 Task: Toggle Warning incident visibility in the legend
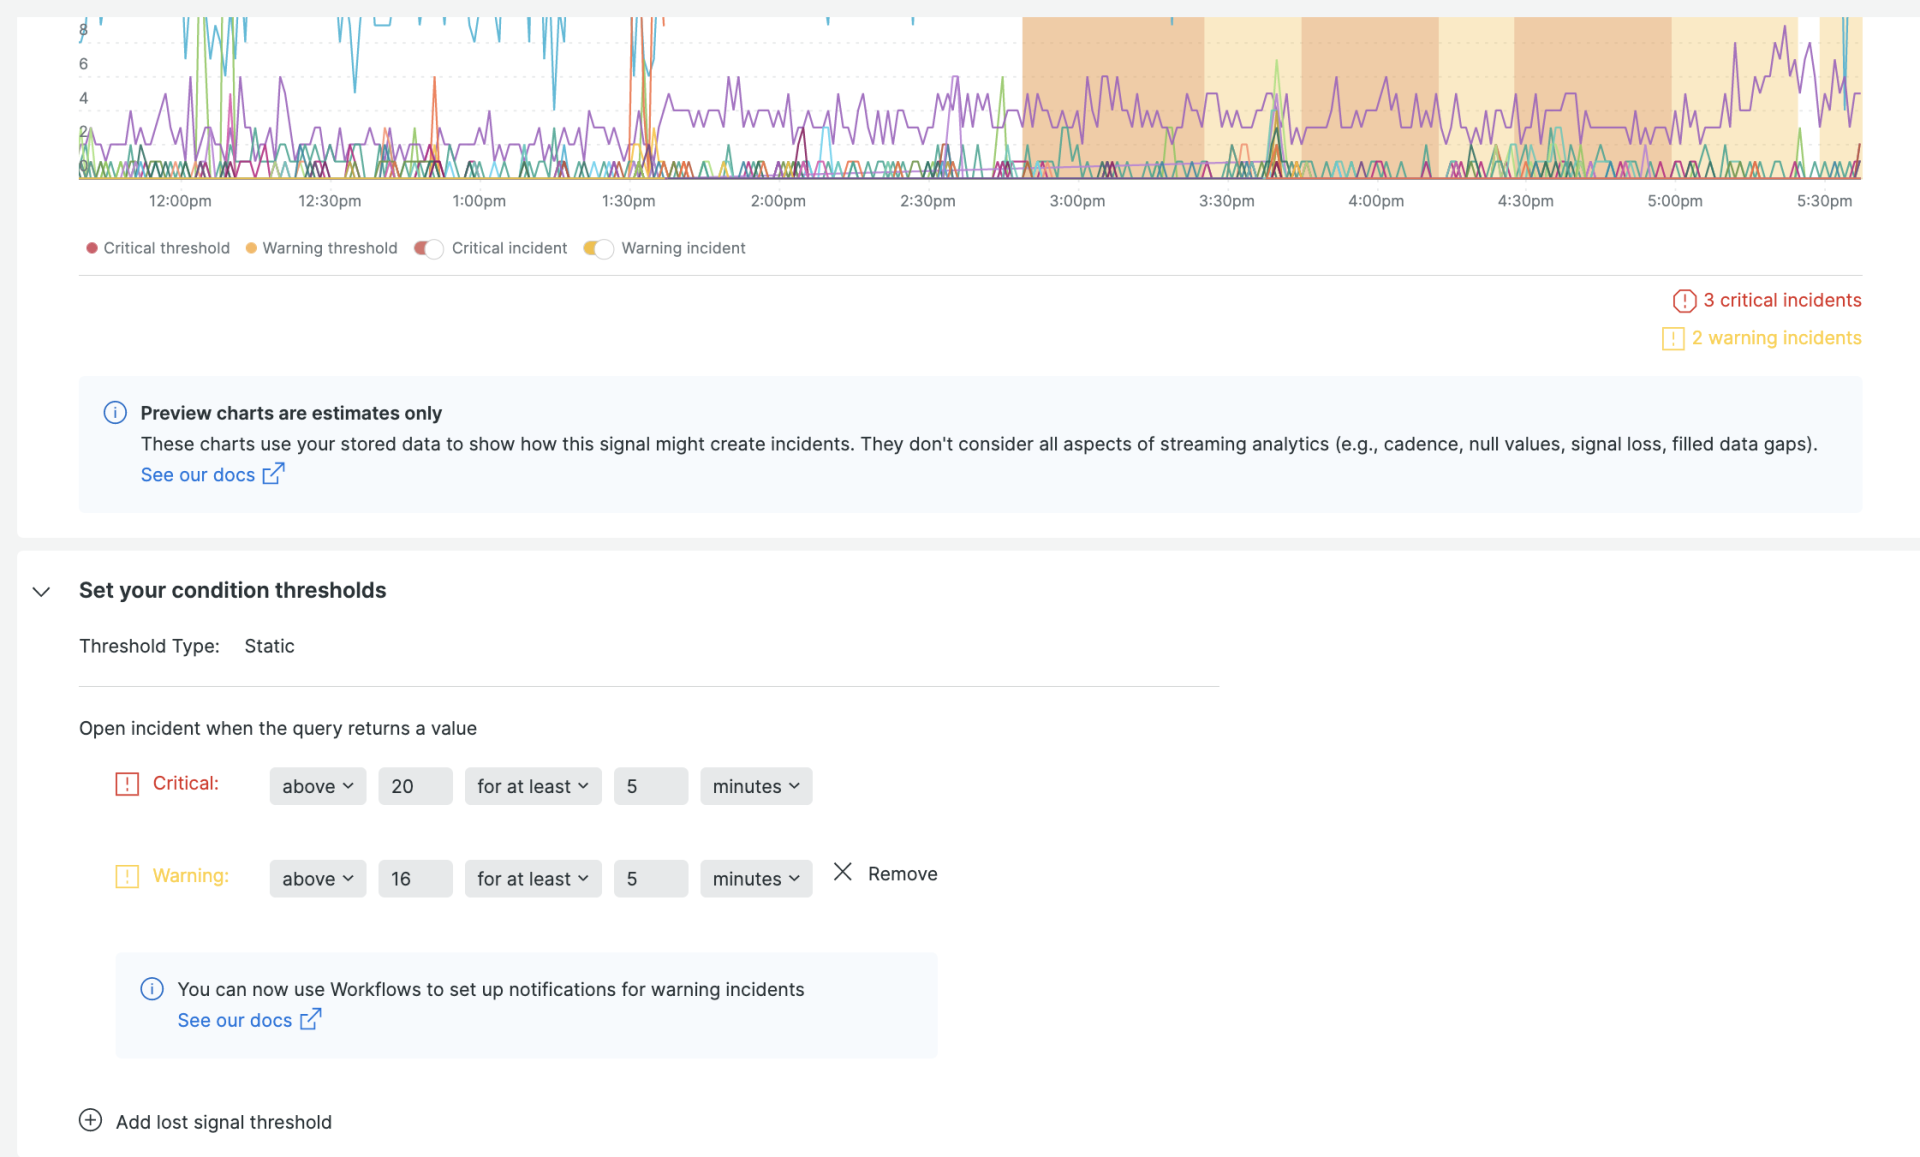598,249
